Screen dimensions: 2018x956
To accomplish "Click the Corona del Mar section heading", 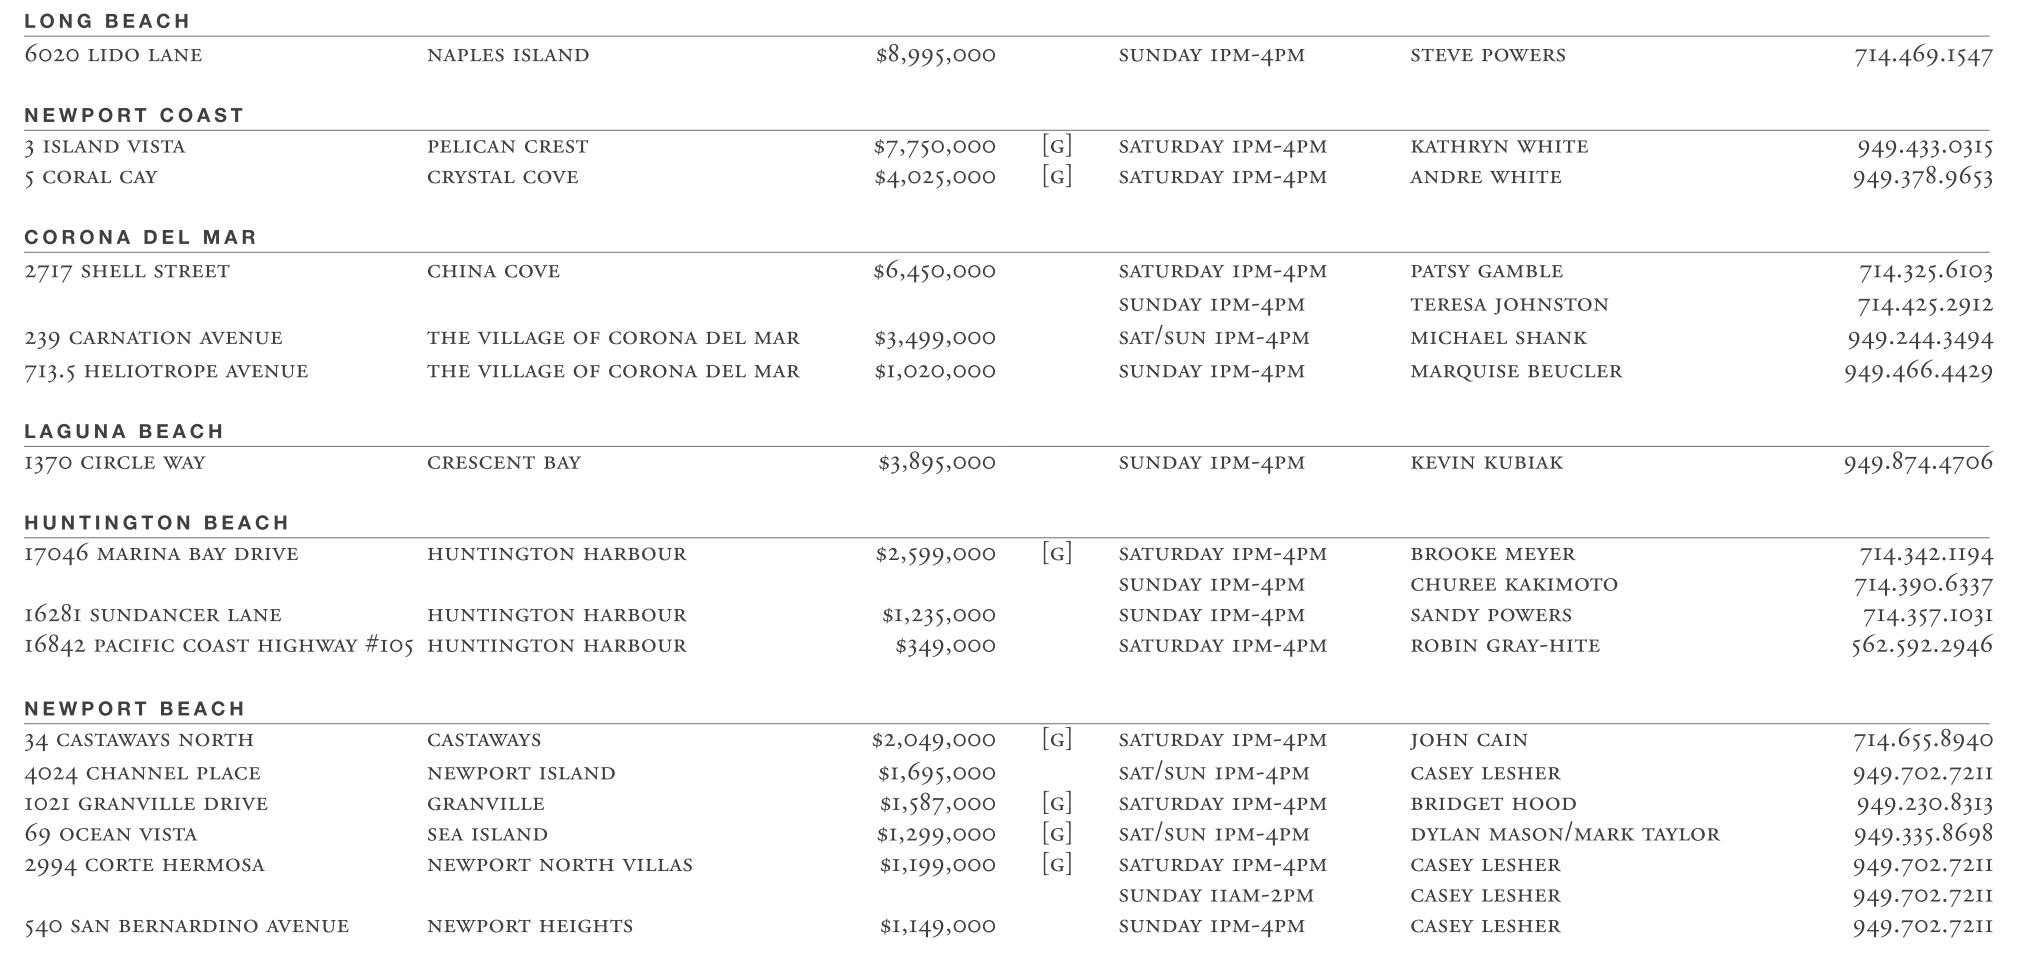I will pos(141,237).
